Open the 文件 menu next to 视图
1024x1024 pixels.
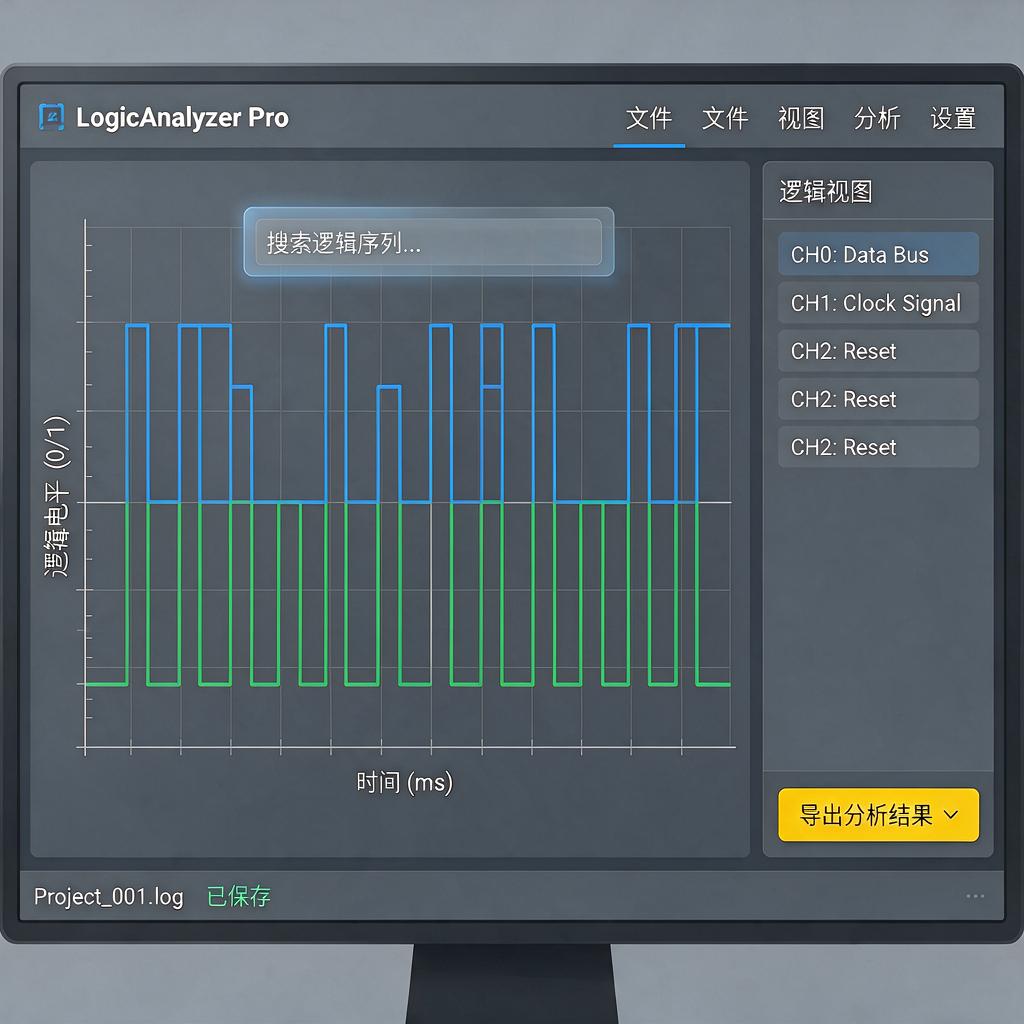[x=725, y=118]
